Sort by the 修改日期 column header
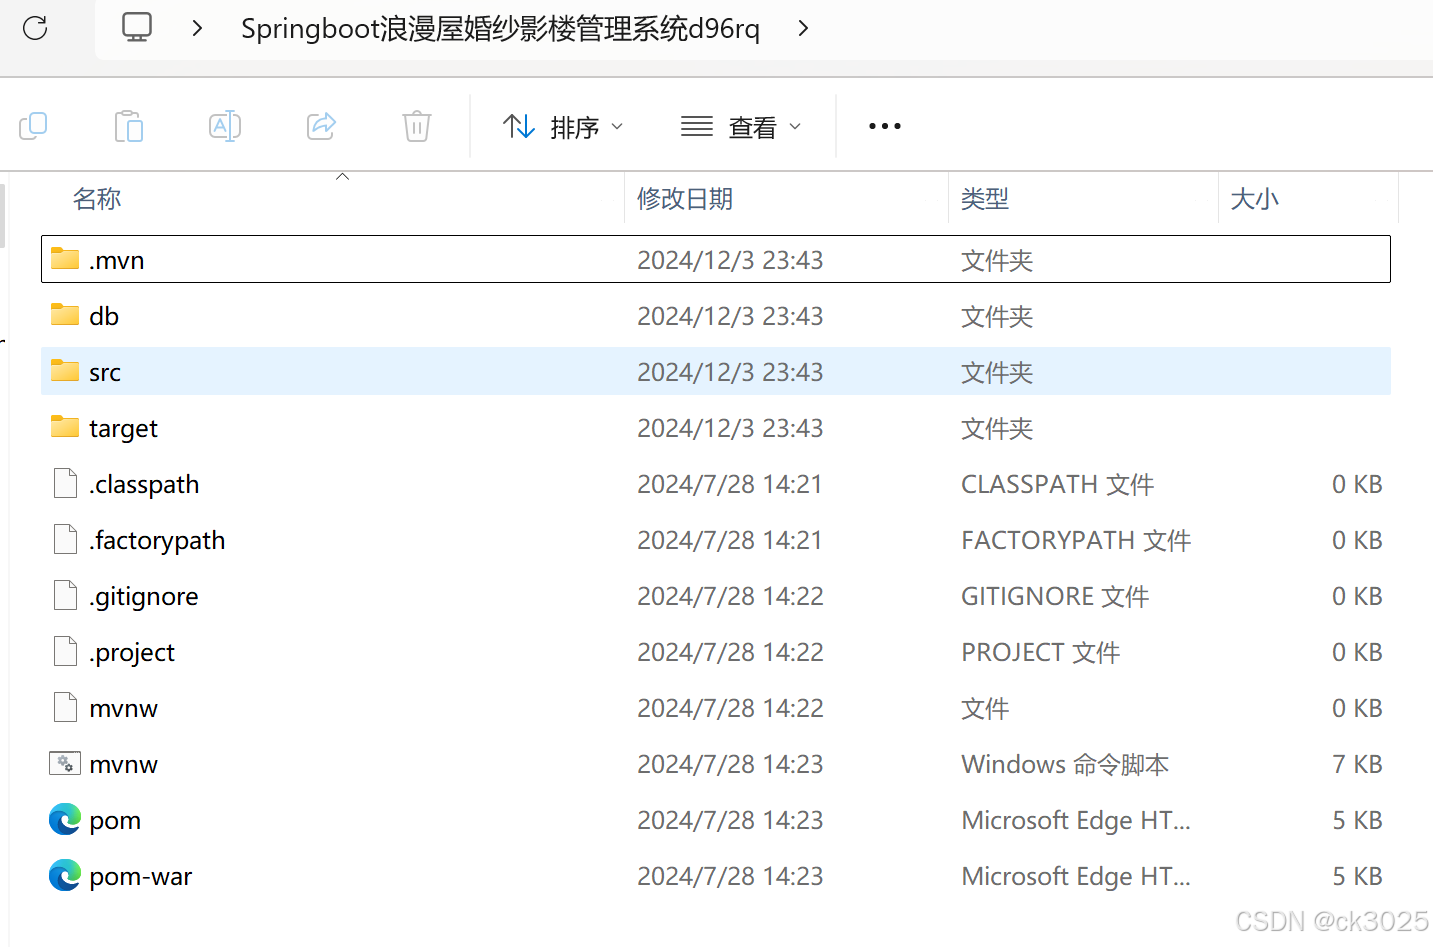The height and width of the screenshot is (947, 1433). (x=685, y=199)
